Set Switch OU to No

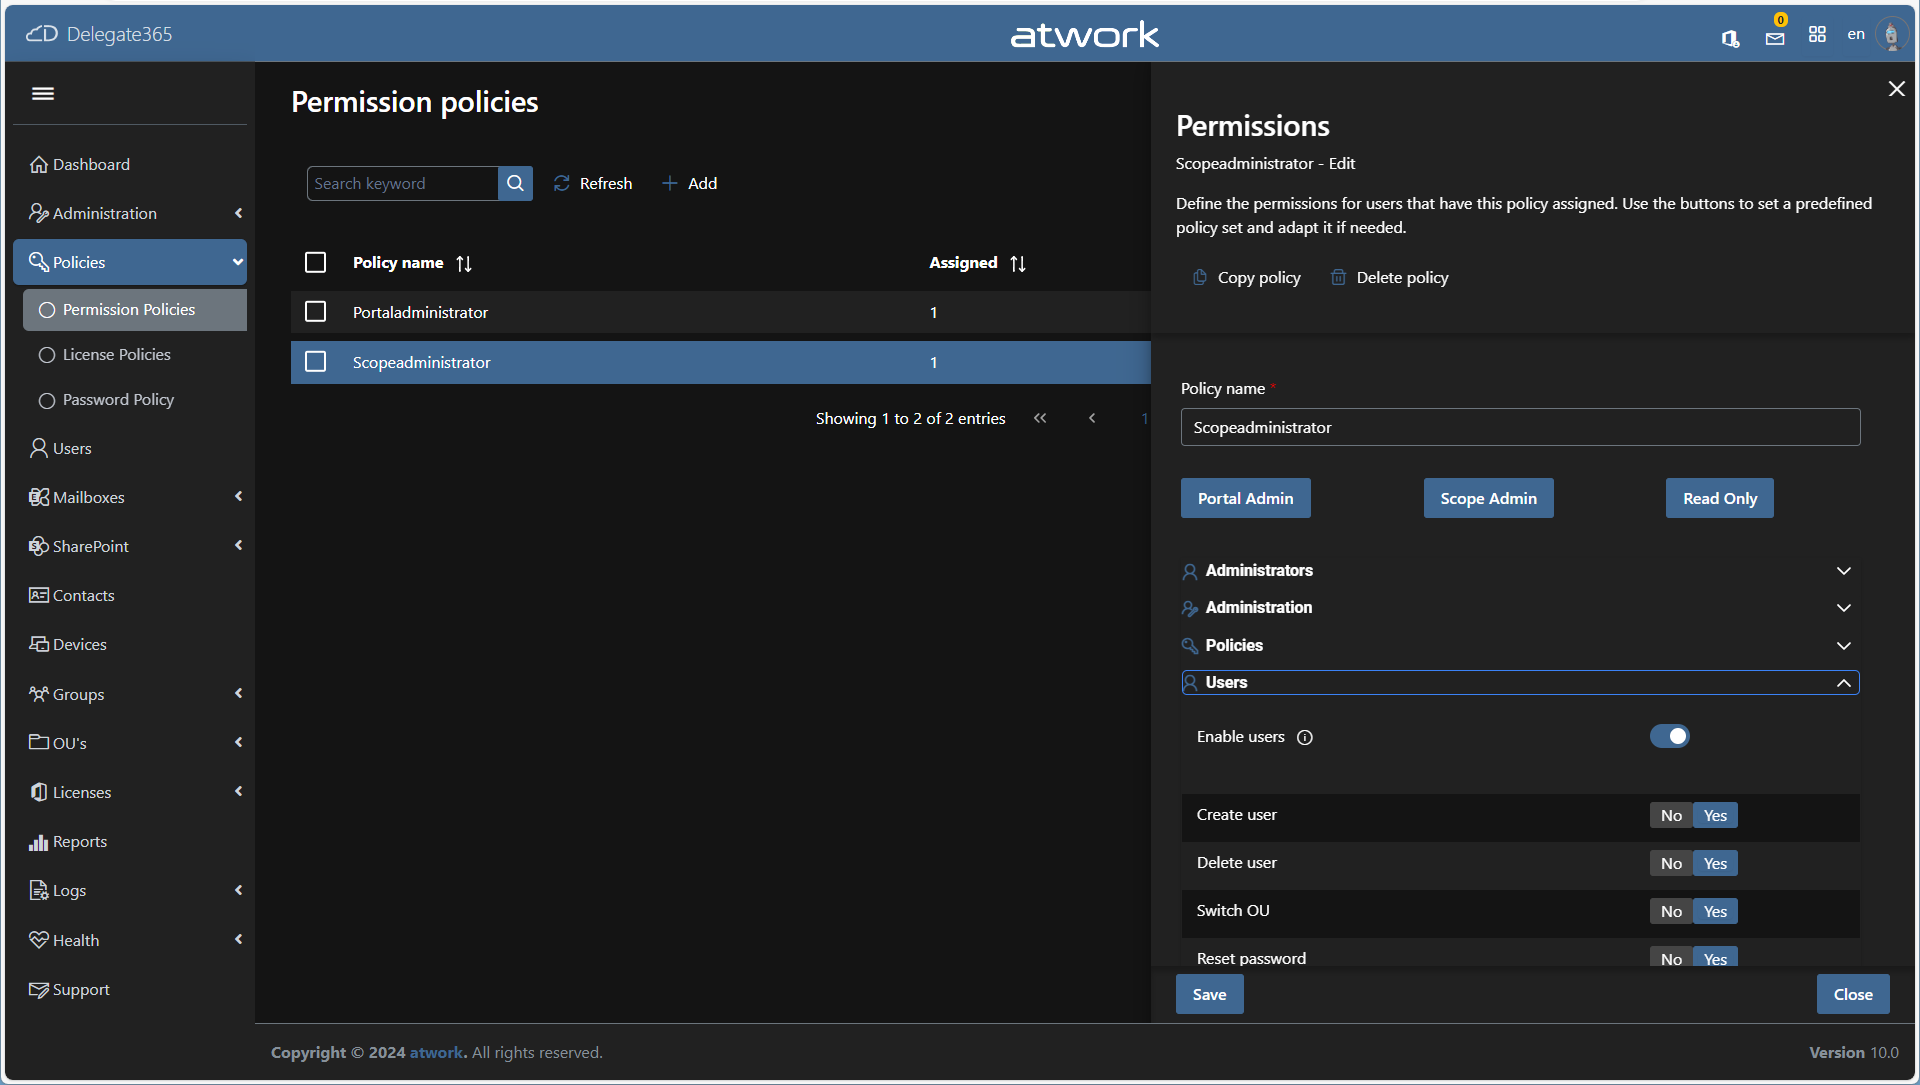pos(1671,911)
